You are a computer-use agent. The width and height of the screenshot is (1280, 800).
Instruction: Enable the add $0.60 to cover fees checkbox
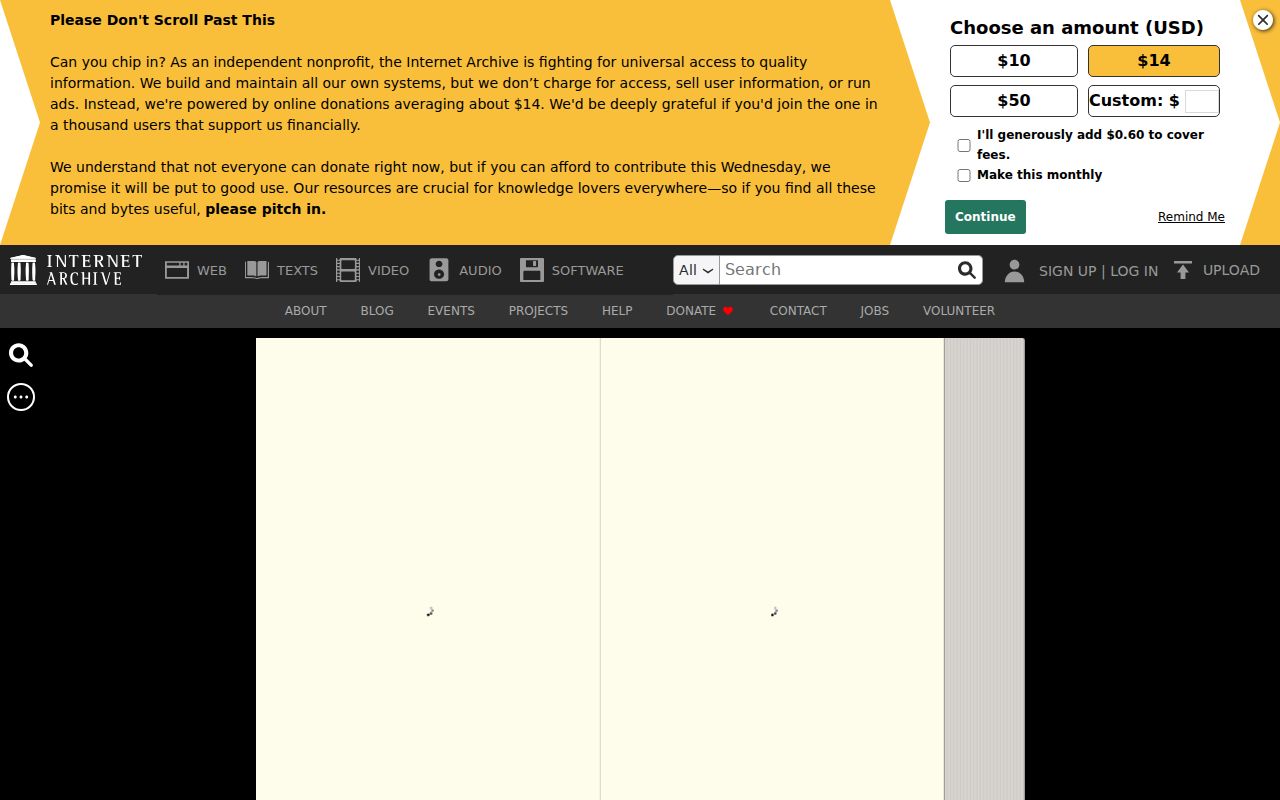tap(964, 145)
